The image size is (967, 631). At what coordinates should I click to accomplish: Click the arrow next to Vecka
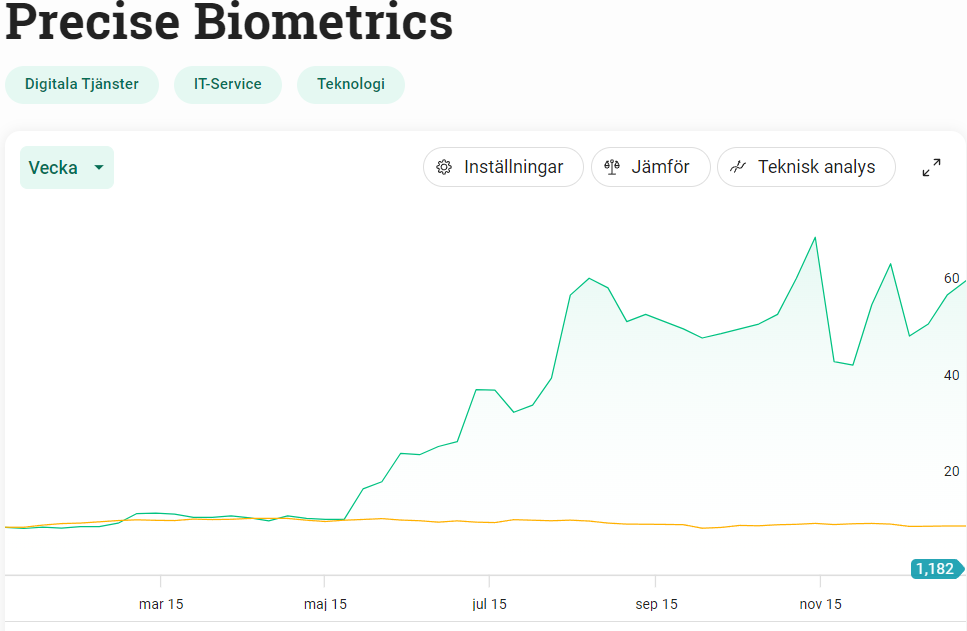[x=99, y=168]
